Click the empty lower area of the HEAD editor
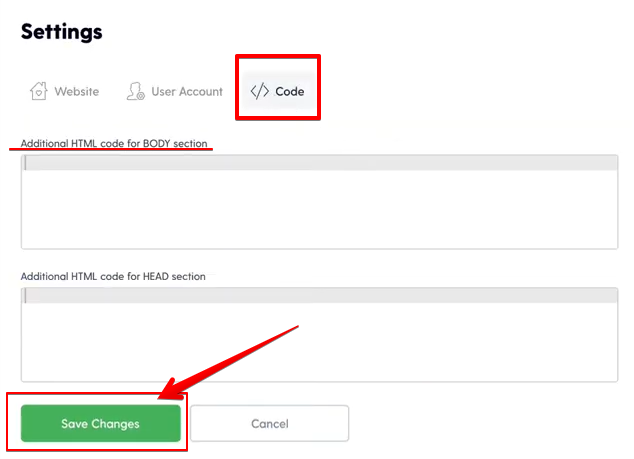The image size is (634, 459). (x=319, y=342)
